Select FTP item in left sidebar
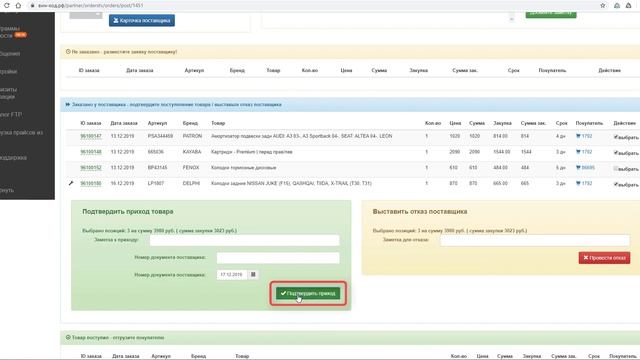 coord(11,115)
